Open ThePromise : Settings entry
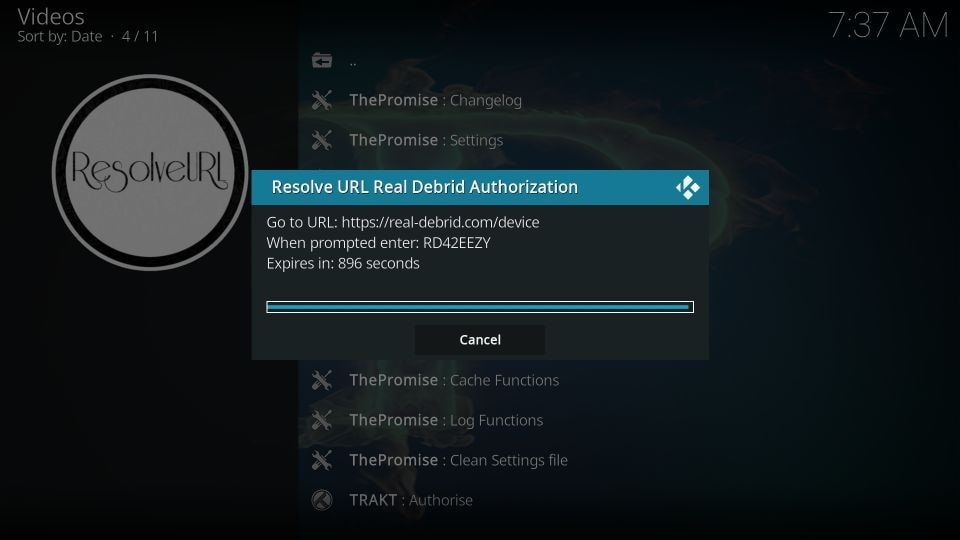Screen dimensions: 960x540 pyautogui.click(x=426, y=140)
